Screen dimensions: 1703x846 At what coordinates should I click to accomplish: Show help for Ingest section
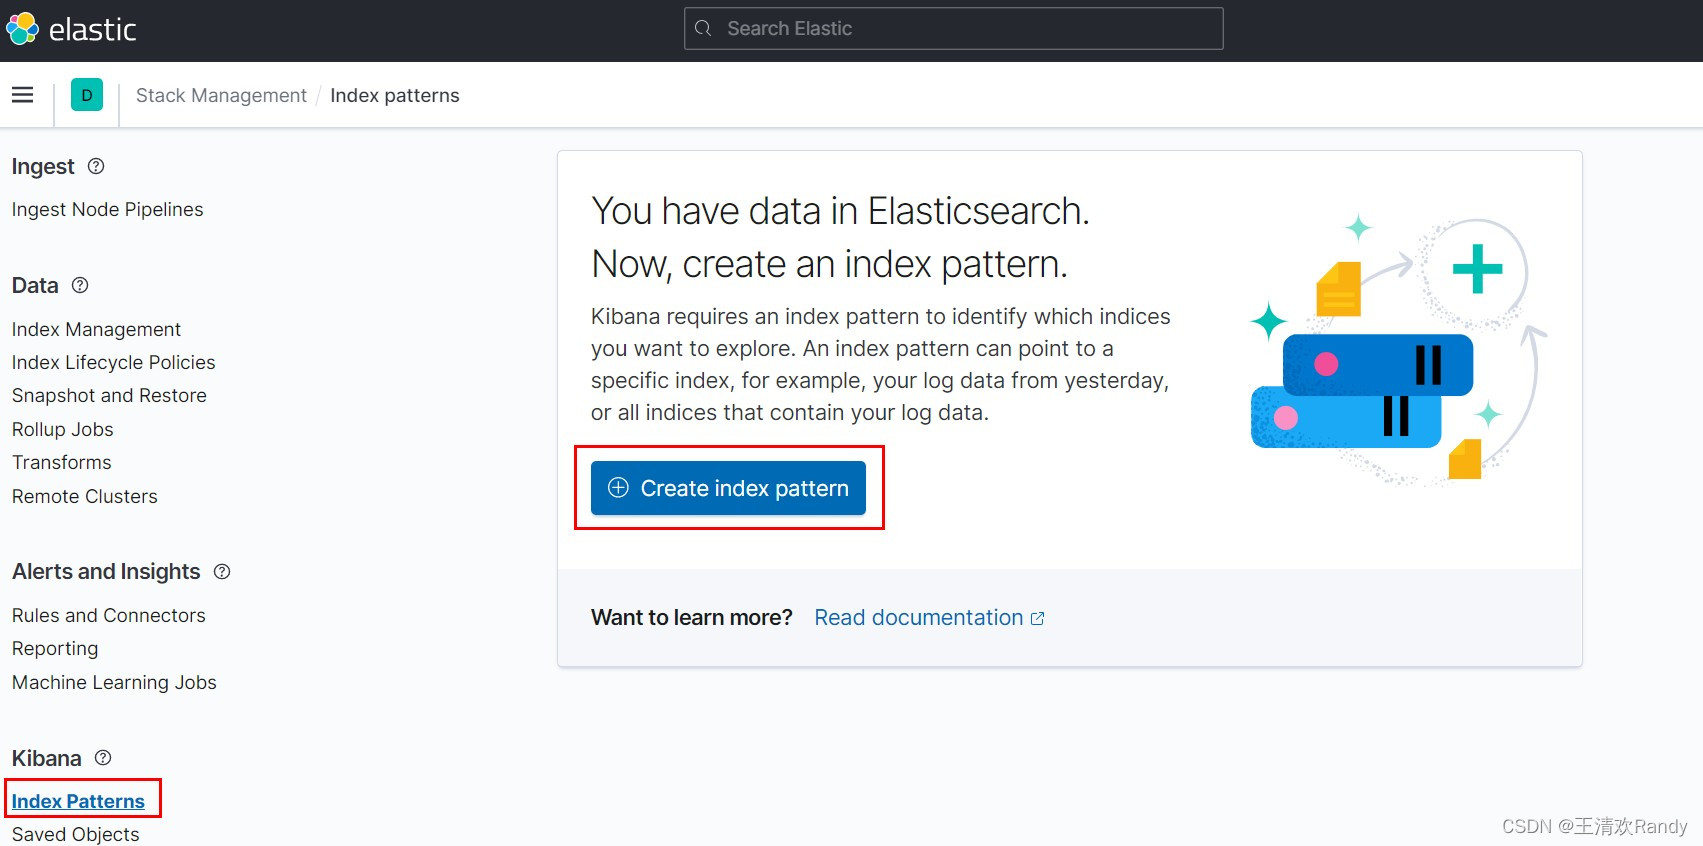pyautogui.click(x=96, y=166)
